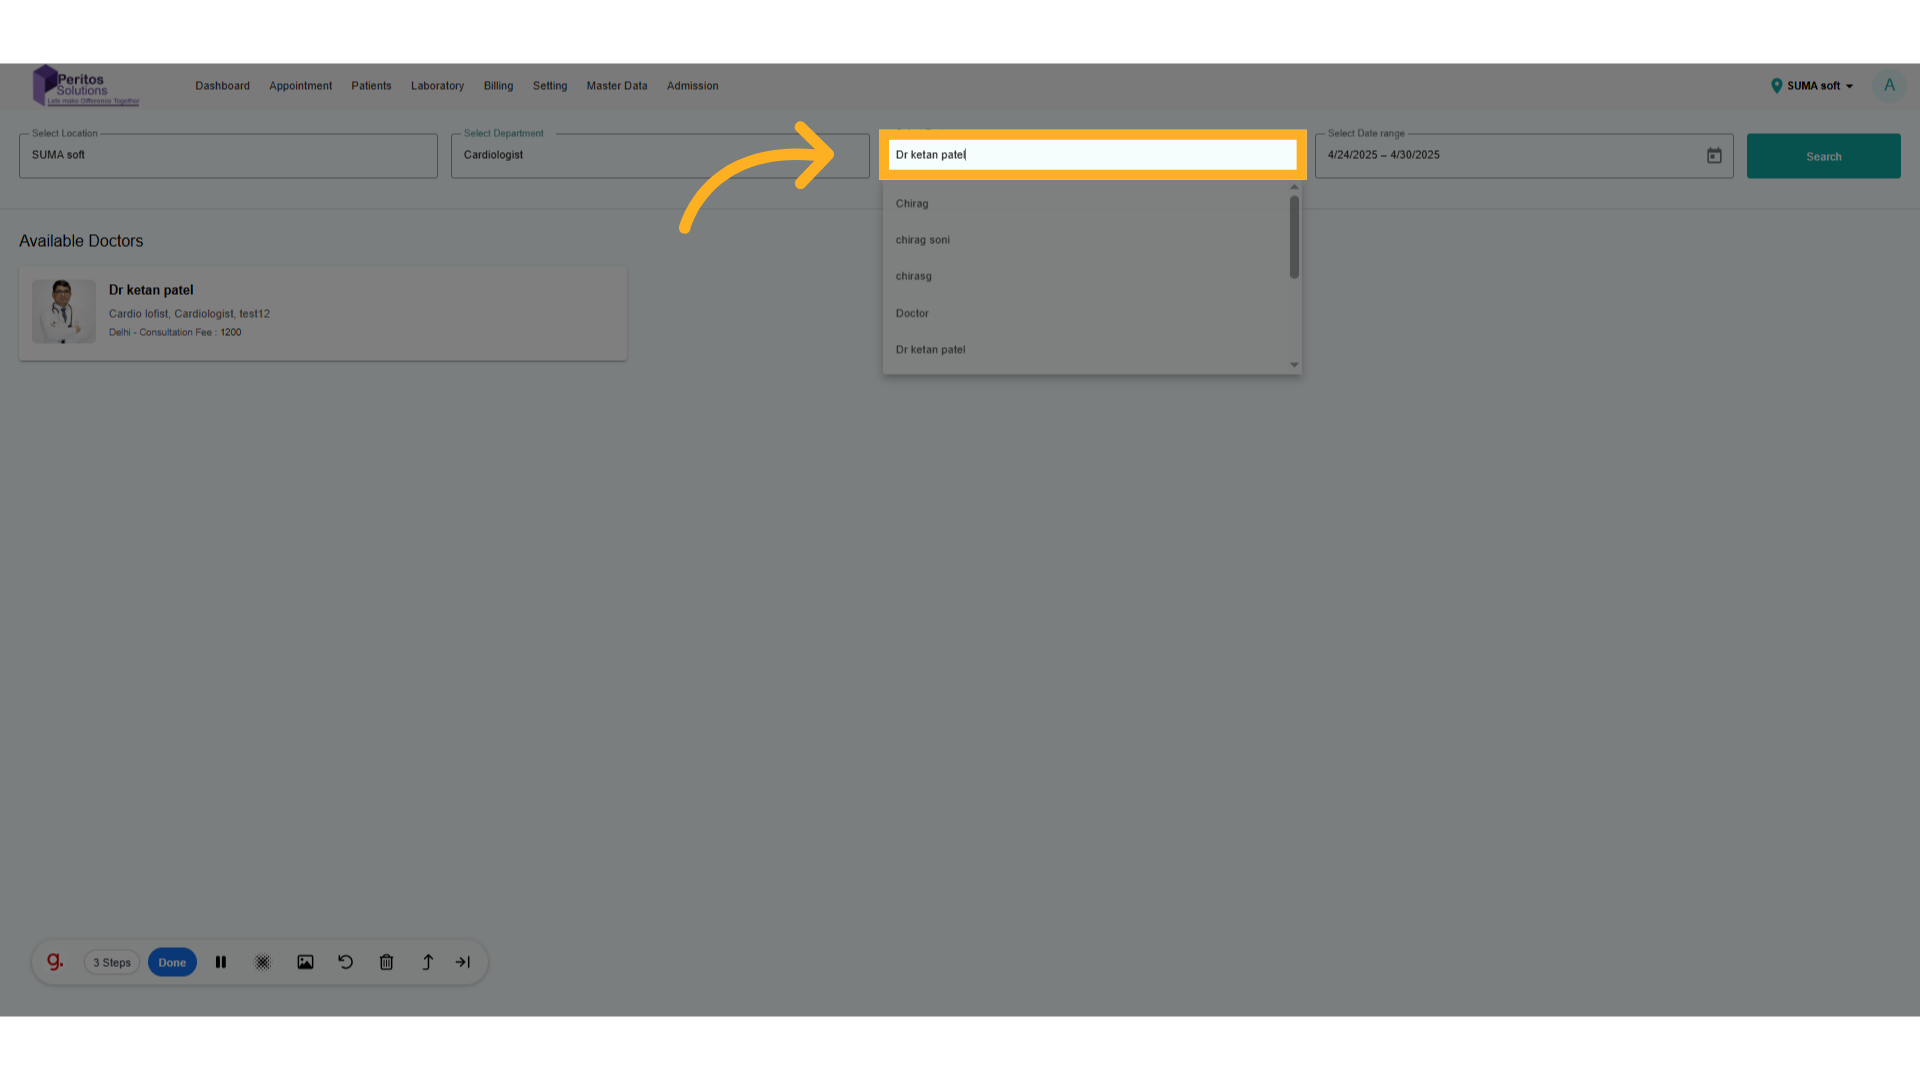This screenshot has width=1920, height=1080.
Task: Click the upward arrow icon in recorder bar
Action: 427,962
